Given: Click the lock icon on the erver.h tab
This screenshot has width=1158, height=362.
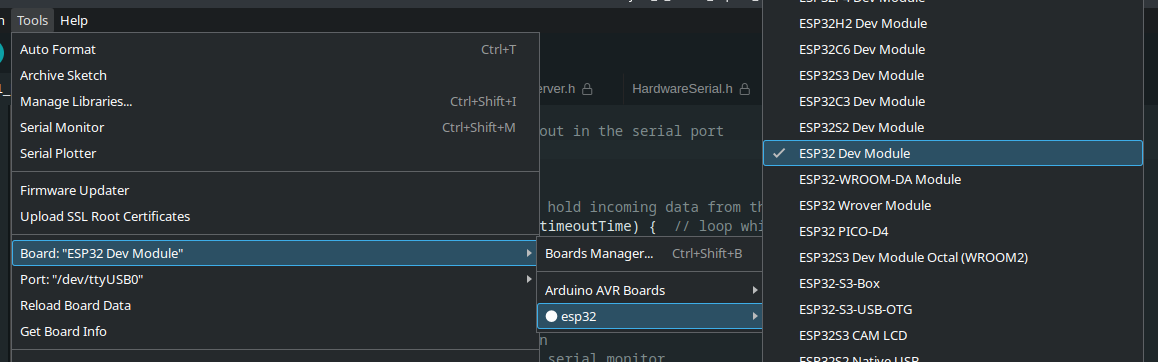Looking at the screenshot, I should click(x=587, y=89).
